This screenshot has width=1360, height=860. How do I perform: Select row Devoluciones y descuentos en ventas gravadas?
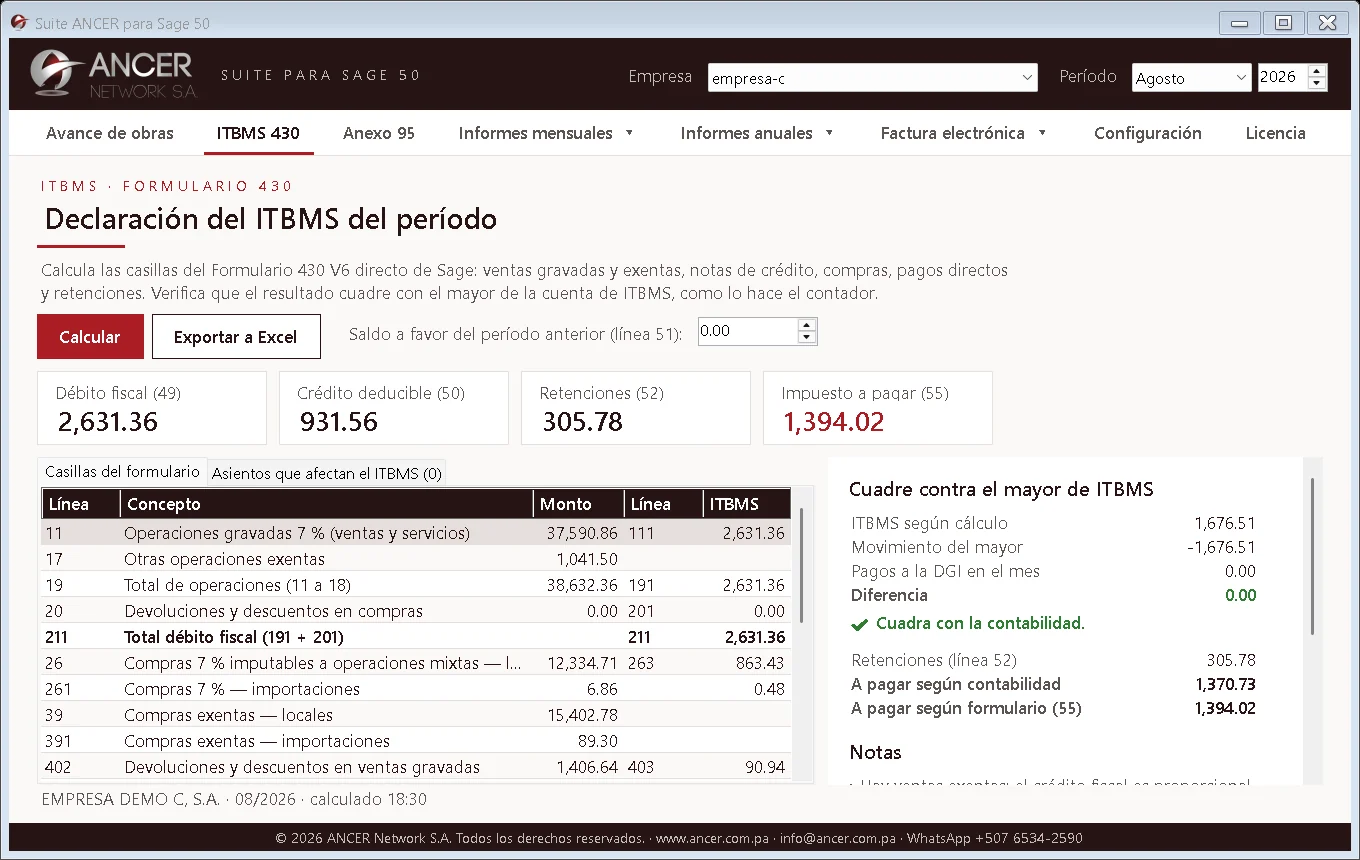pos(416,767)
